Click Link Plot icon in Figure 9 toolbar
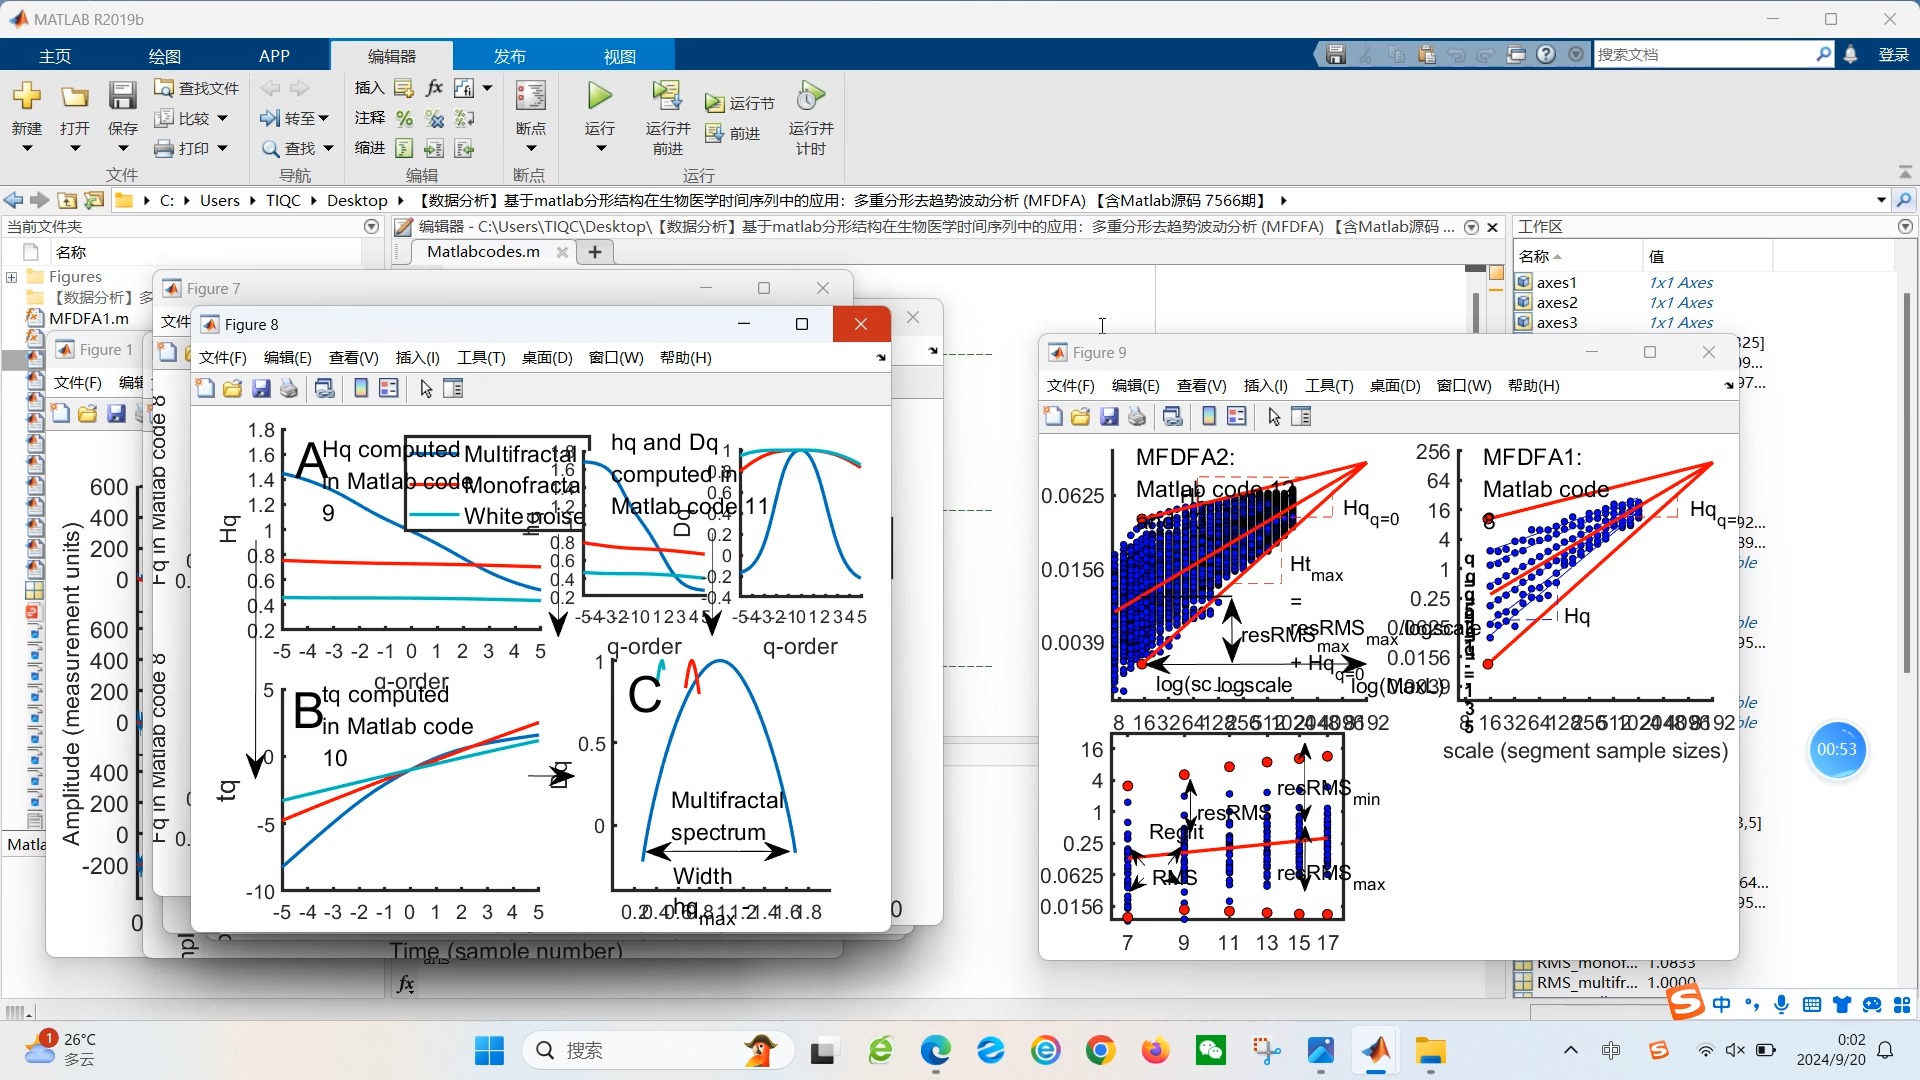The image size is (1920, 1080). click(x=1173, y=417)
